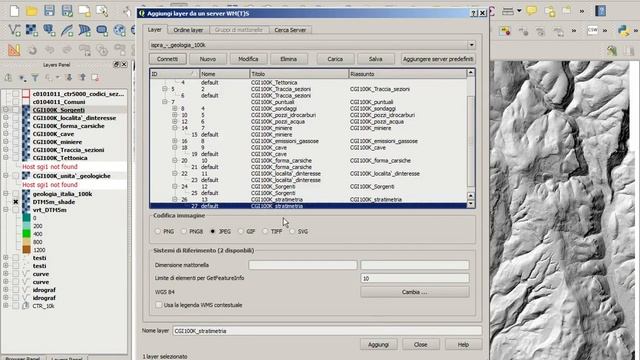Select the JPEG image encoding
Image resolution: width=640 pixels, height=360 pixels.
pyautogui.click(x=213, y=231)
